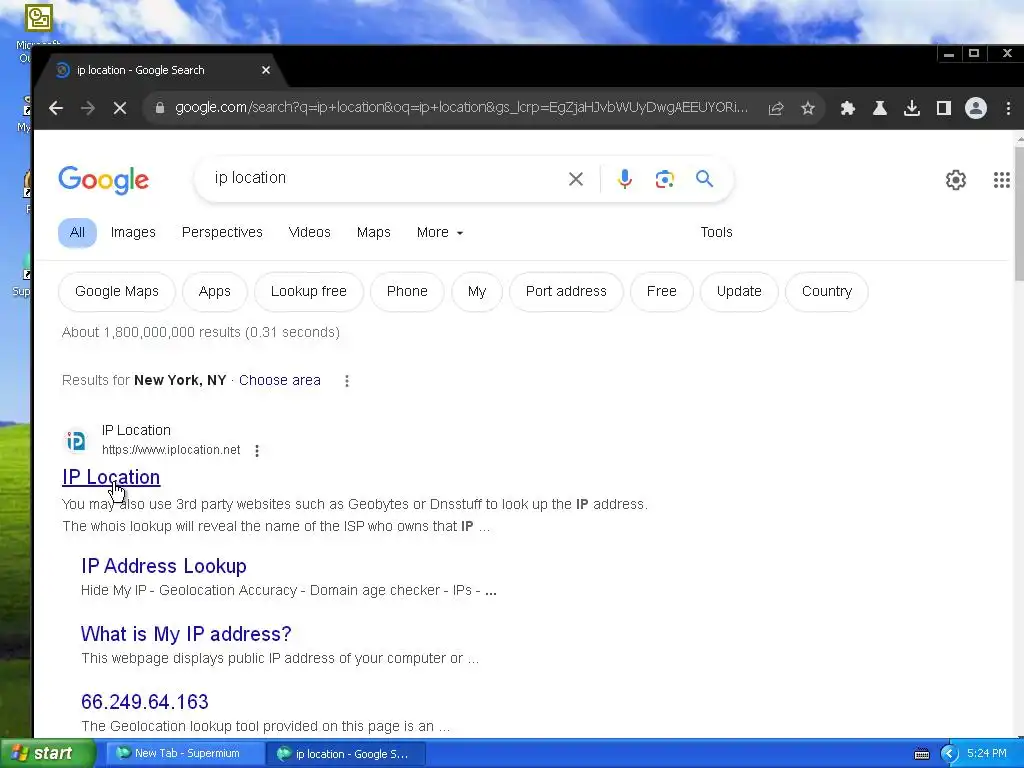Image resolution: width=1024 pixels, height=768 pixels.
Task: Click the Apps filter chip
Action: coord(215,291)
